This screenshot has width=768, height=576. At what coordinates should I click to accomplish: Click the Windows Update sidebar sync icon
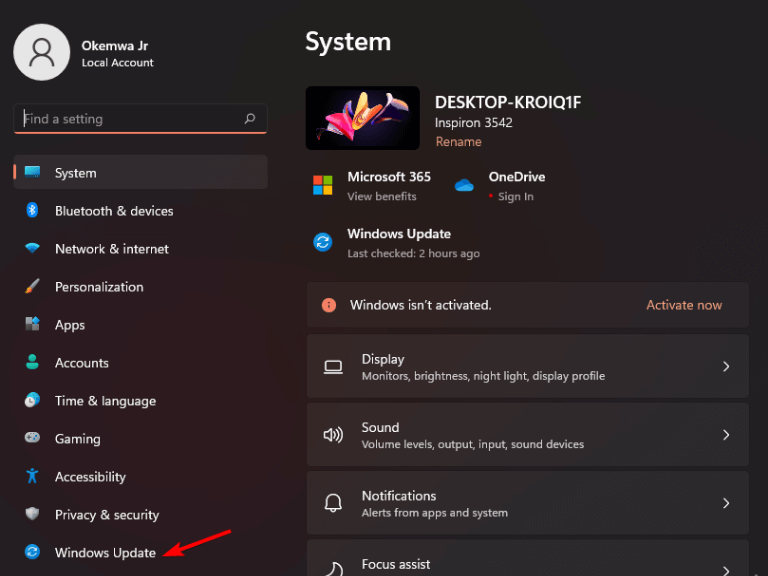pos(32,552)
